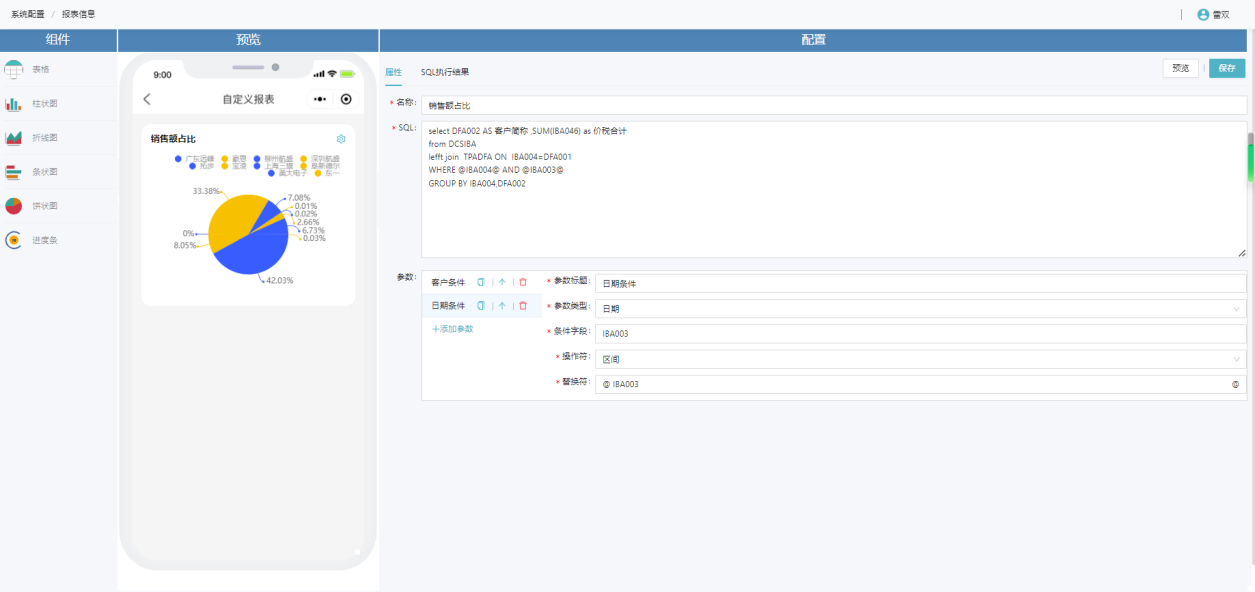
Task: Delete the 客户条件 parameter
Action: (522, 282)
